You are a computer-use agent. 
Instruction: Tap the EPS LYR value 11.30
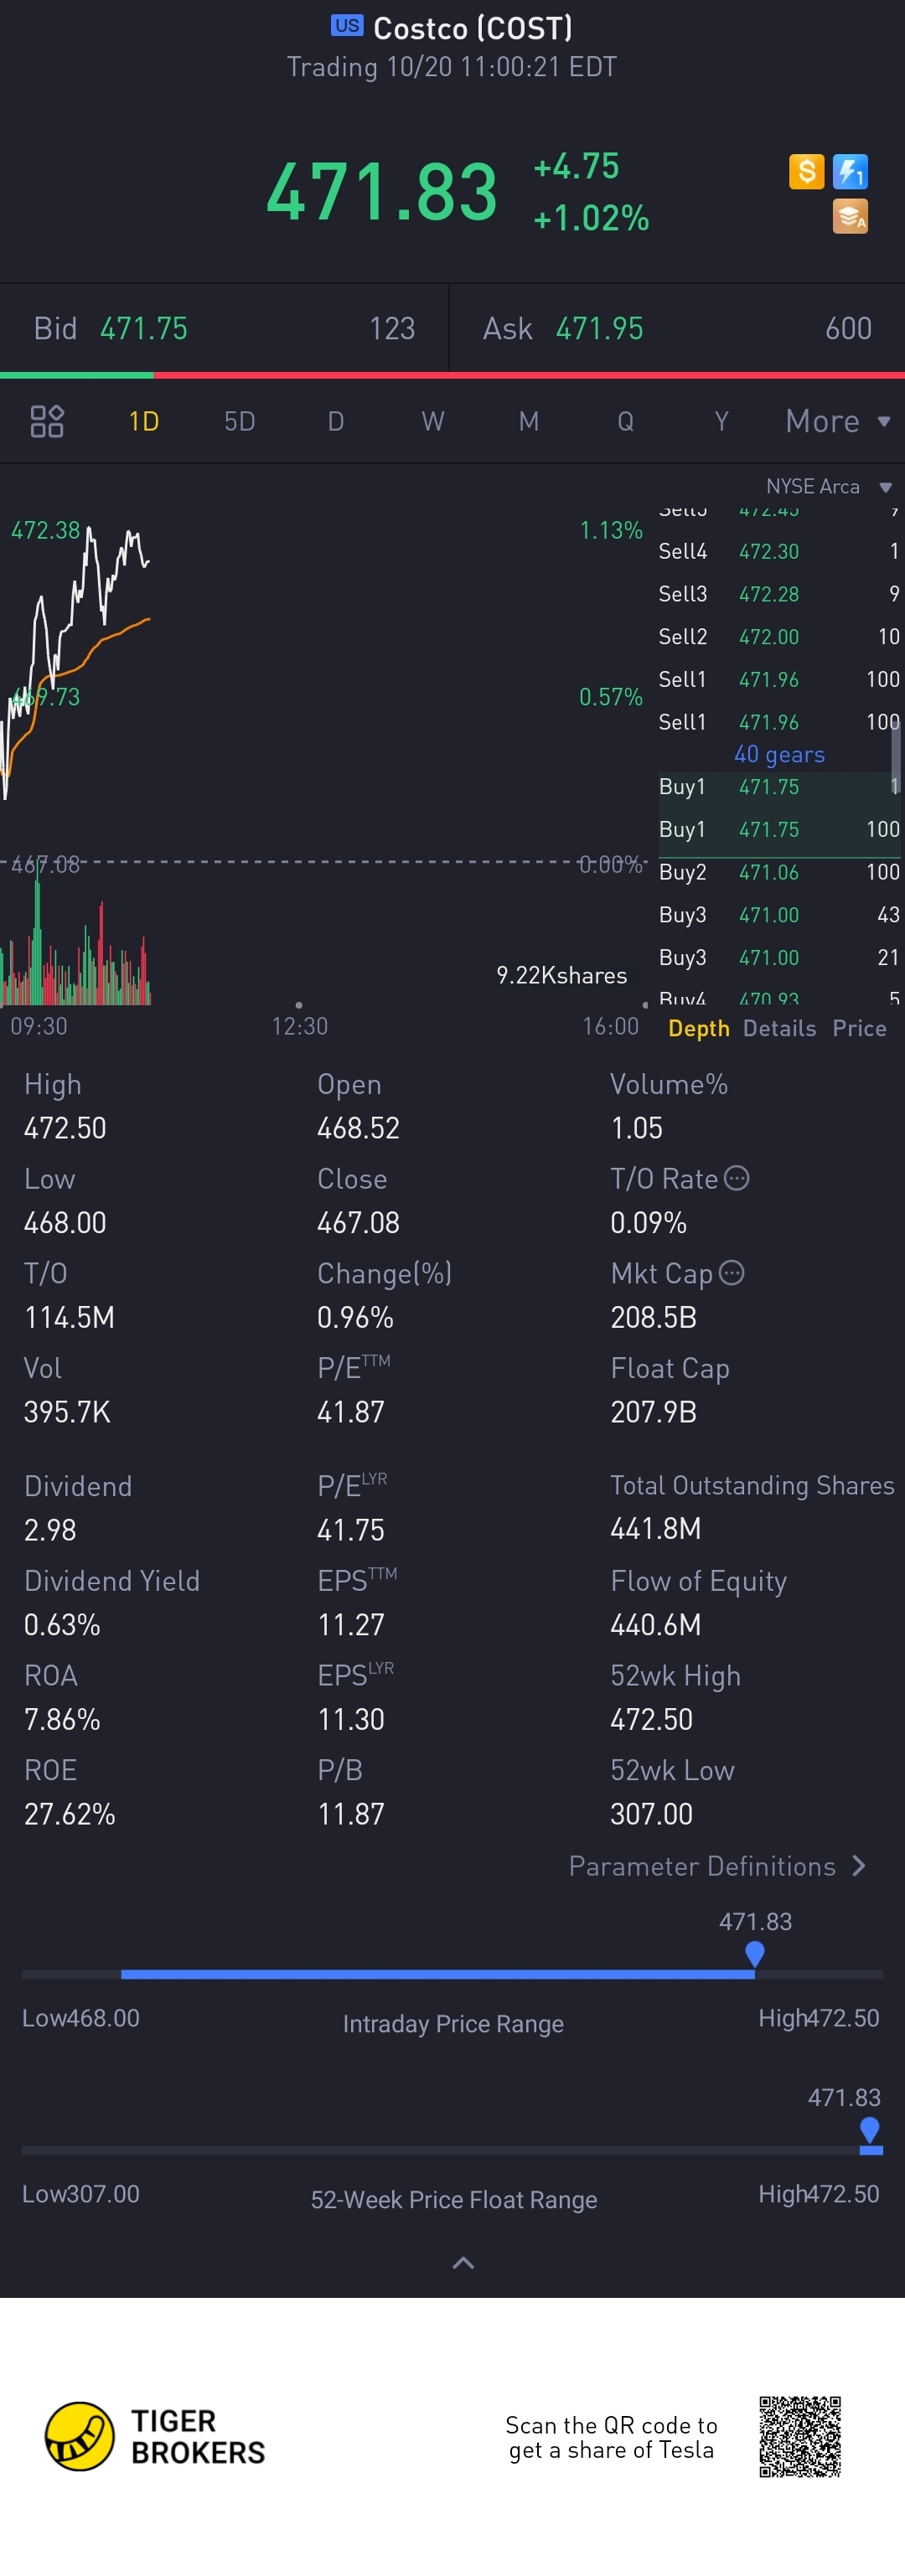pyautogui.click(x=351, y=1719)
